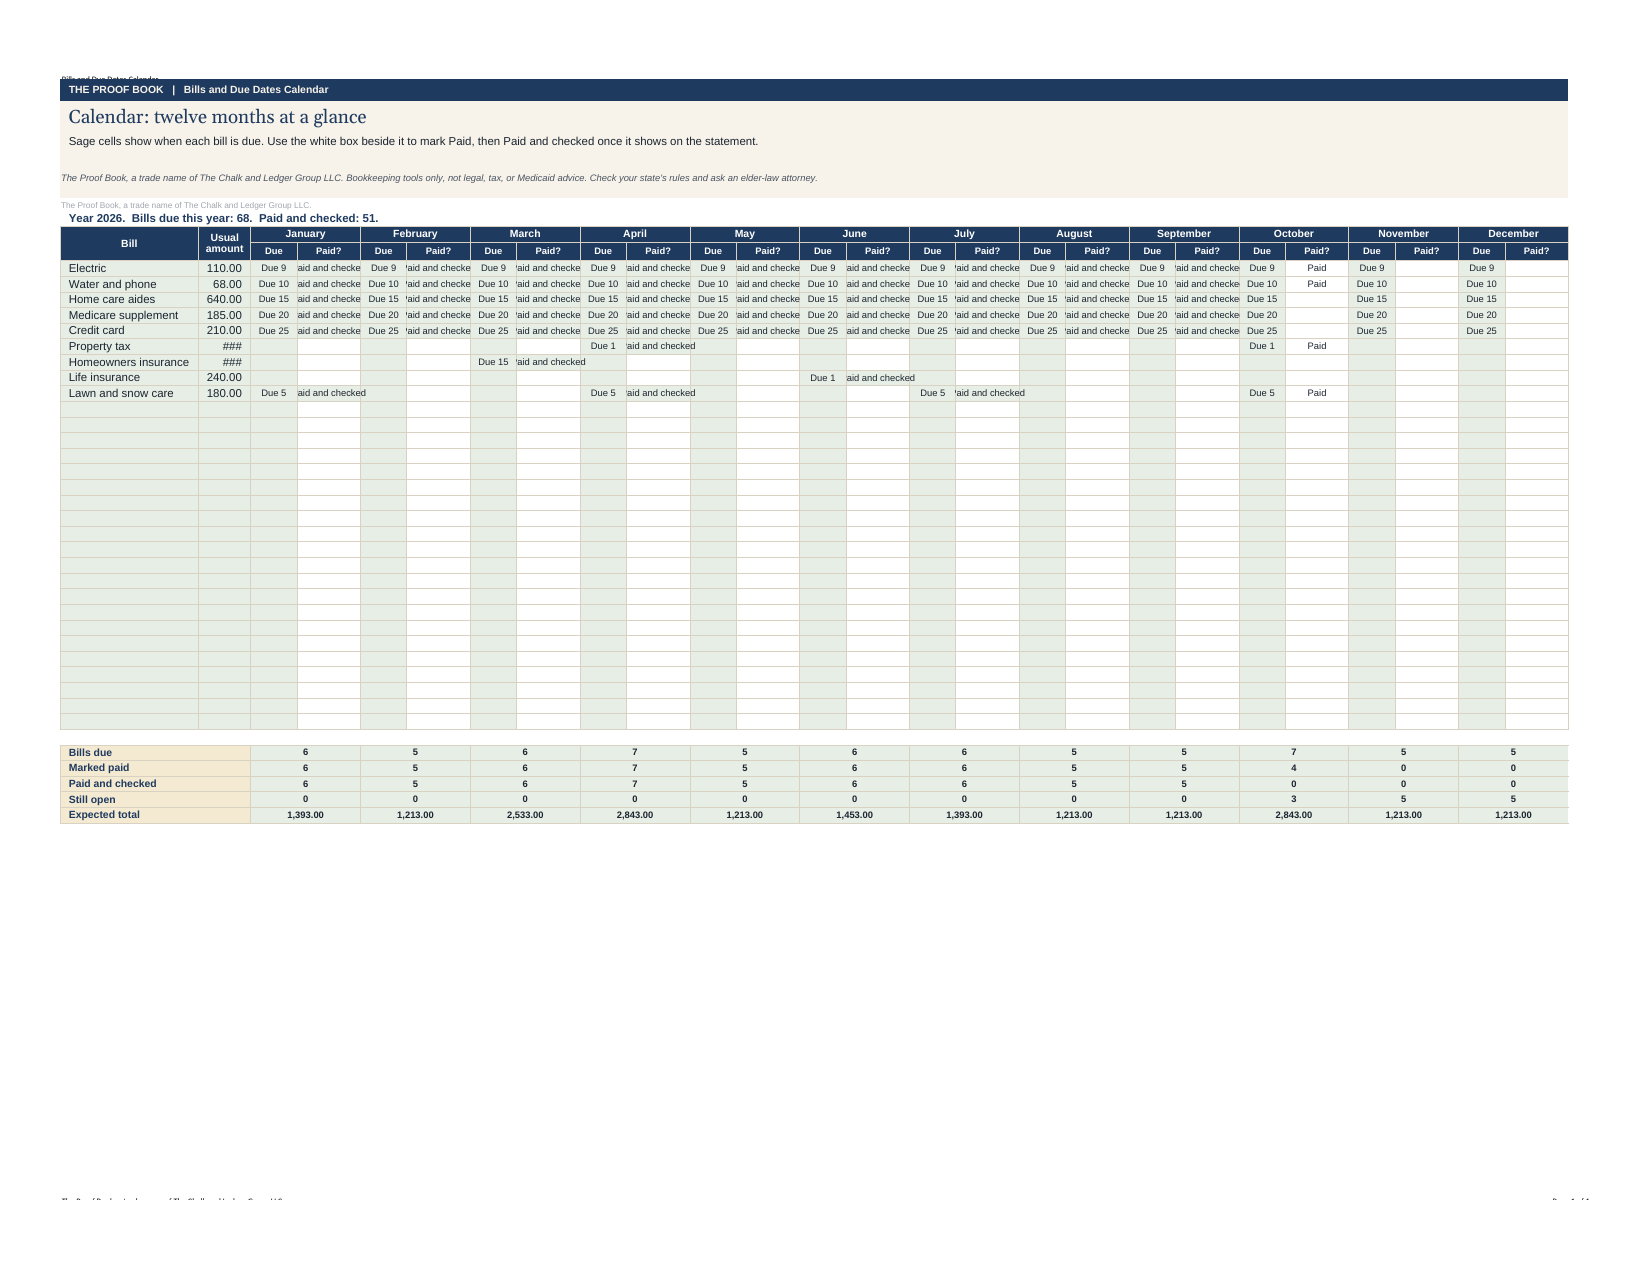
Task: Click the Marked paid summary label
Action: [155, 768]
